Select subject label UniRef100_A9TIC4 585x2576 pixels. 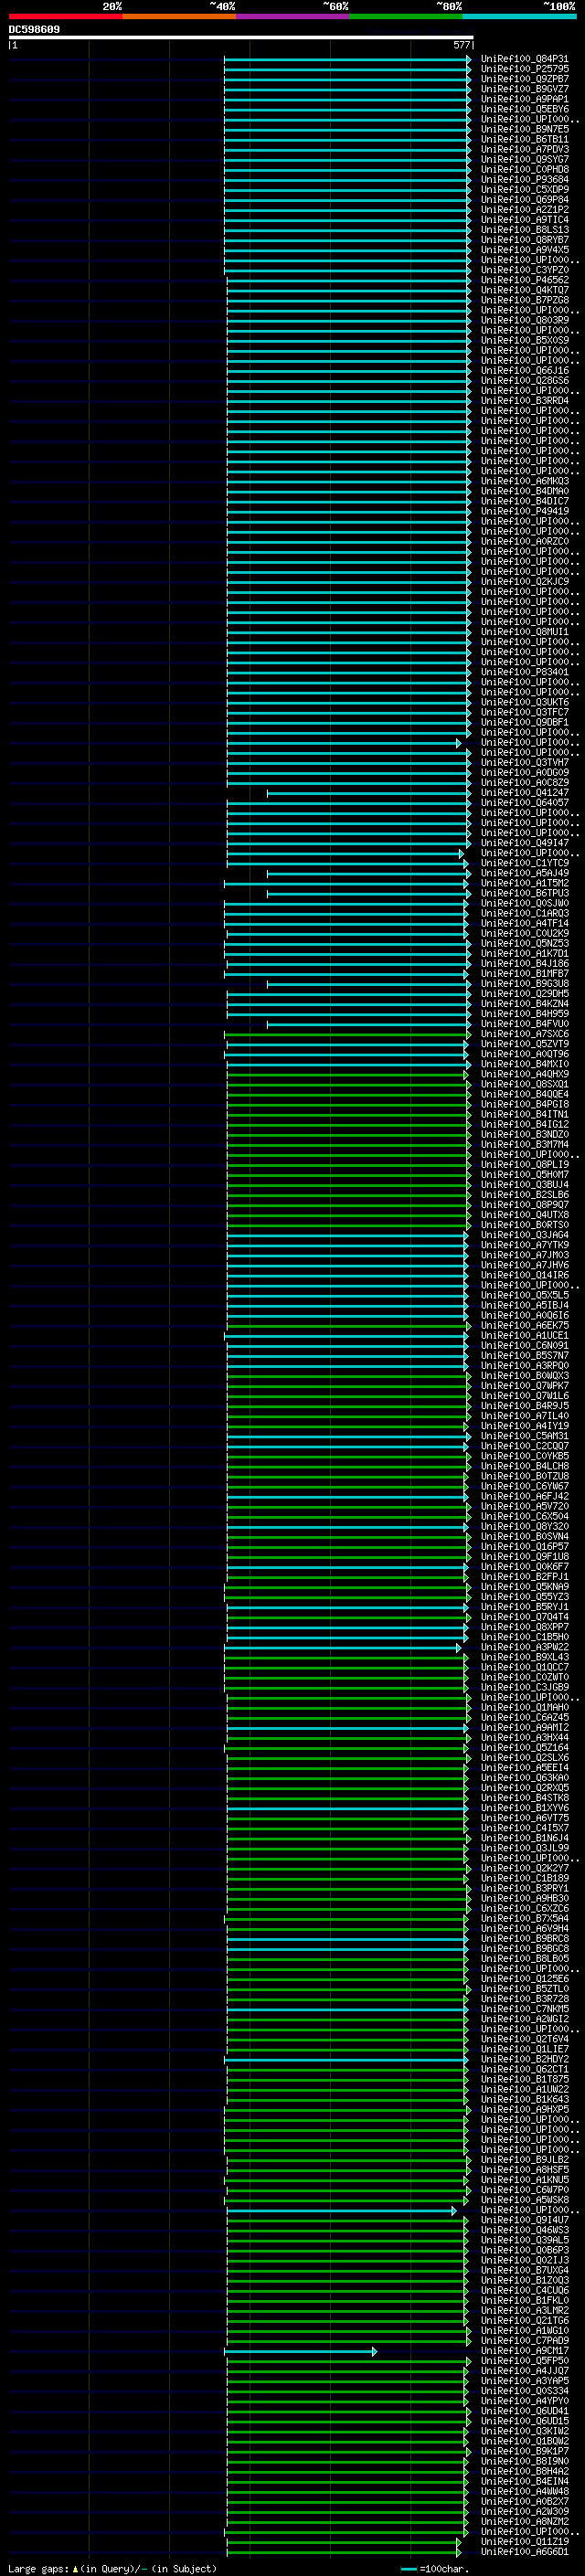525,219
